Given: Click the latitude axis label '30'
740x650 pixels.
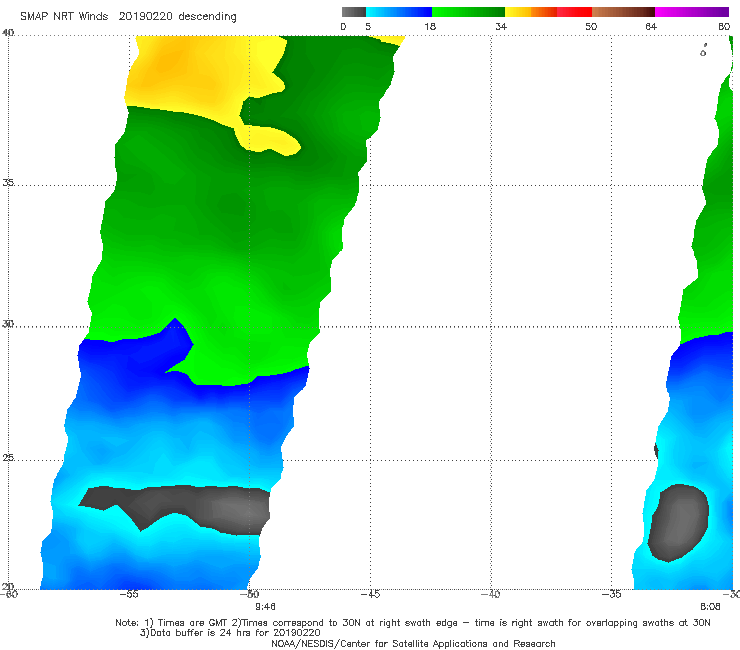Looking at the screenshot, I should 8,324.
